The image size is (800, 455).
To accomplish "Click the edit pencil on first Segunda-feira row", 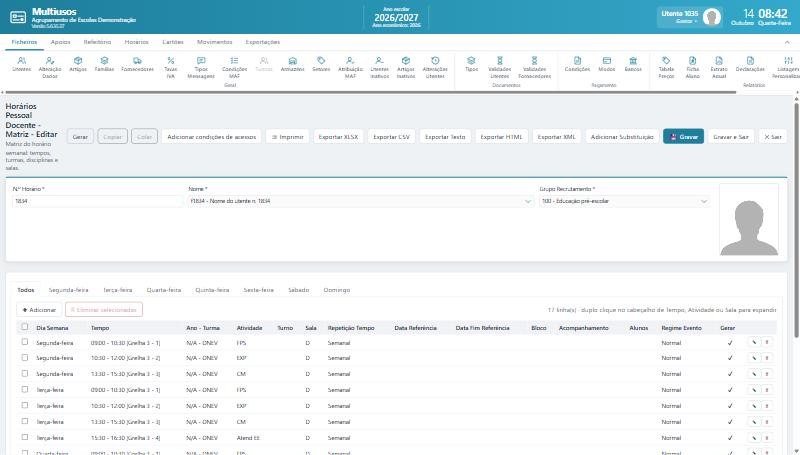I will (754, 343).
